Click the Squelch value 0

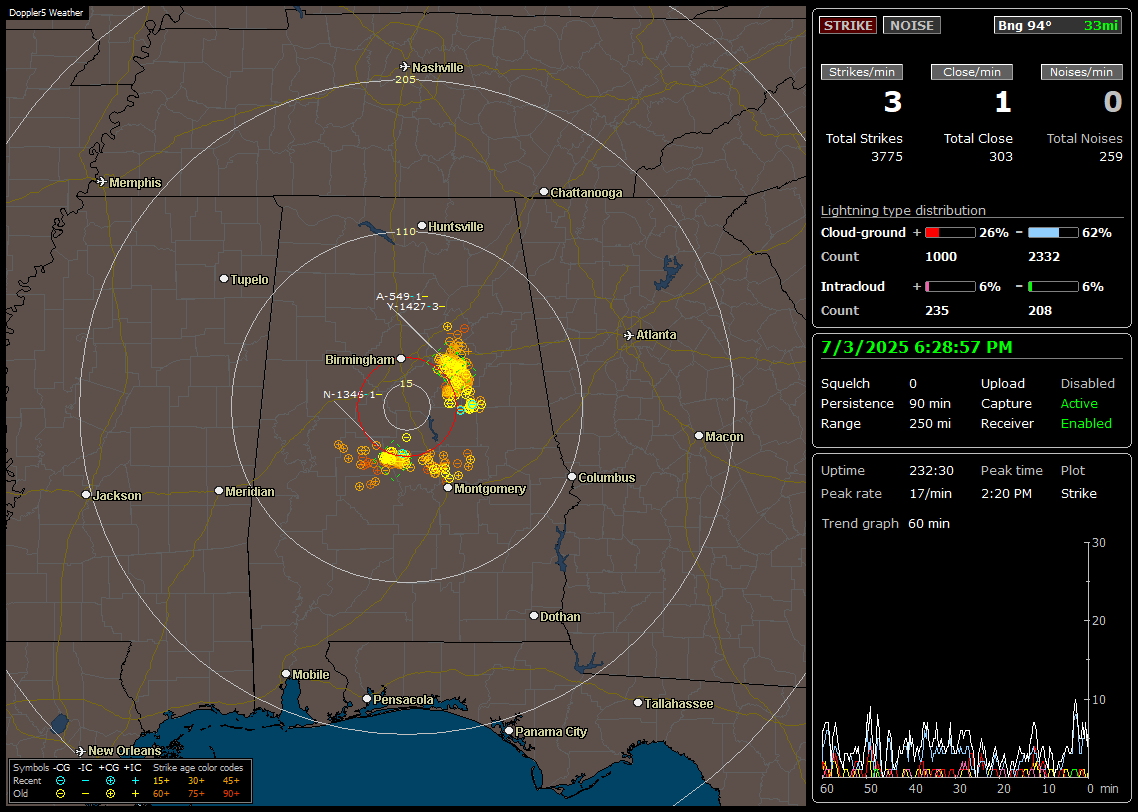(x=913, y=383)
